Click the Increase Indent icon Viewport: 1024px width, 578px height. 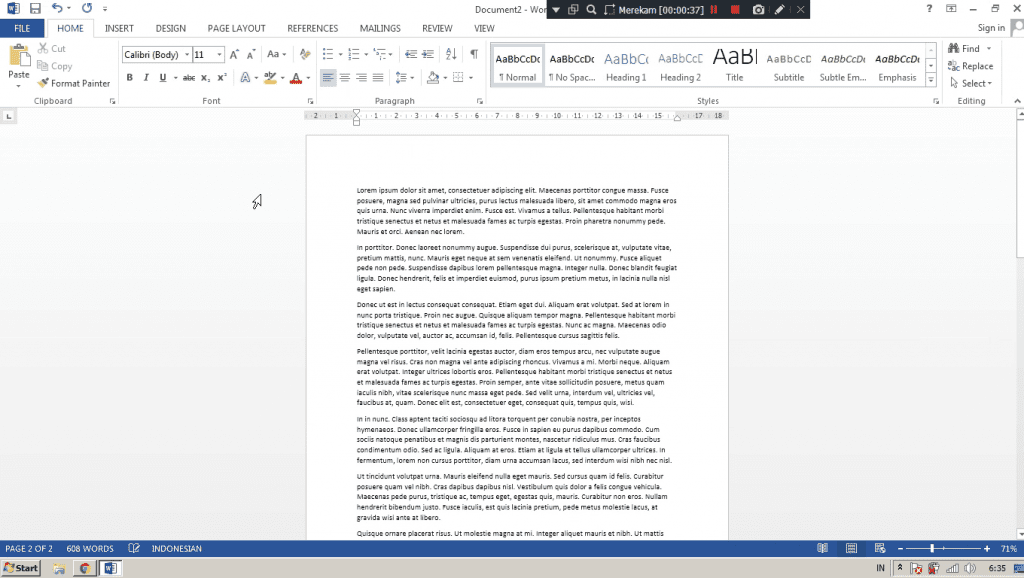428,54
